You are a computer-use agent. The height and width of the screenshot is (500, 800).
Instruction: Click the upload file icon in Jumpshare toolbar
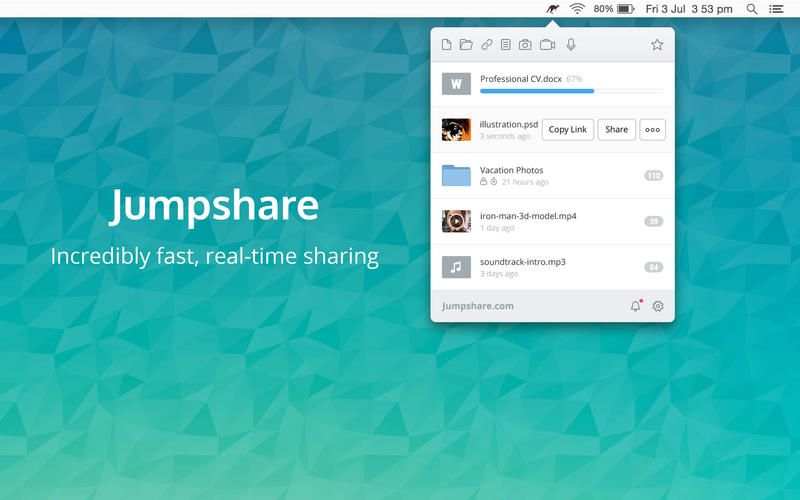pyautogui.click(x=446, y=44)
